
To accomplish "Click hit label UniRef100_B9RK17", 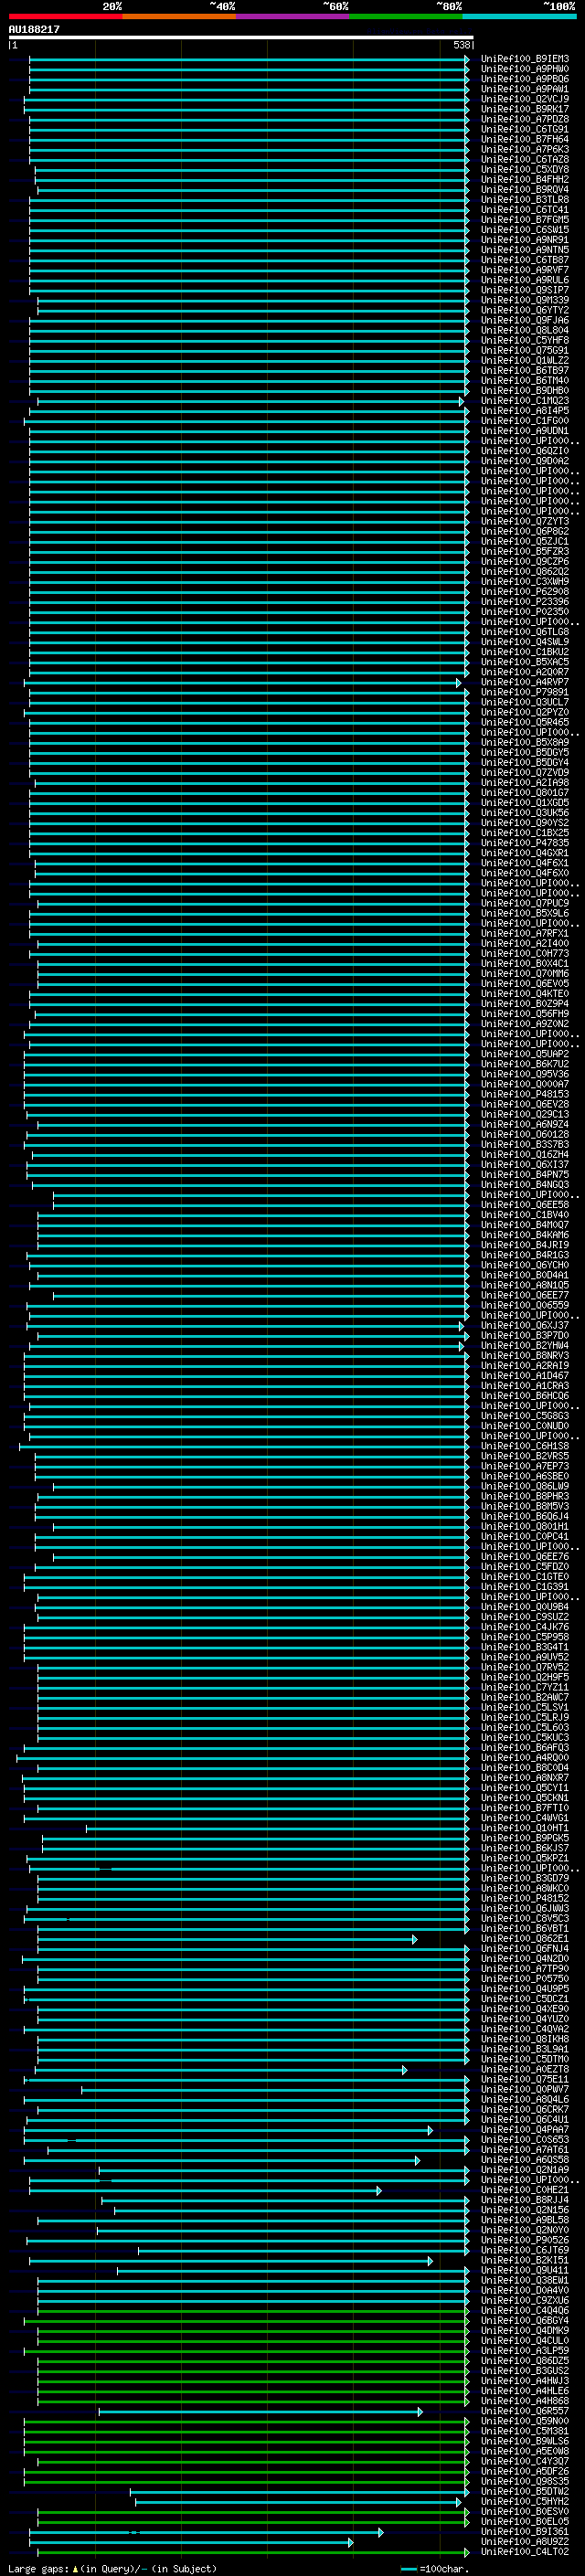I will pyautogui.click(x=525, y=109).
